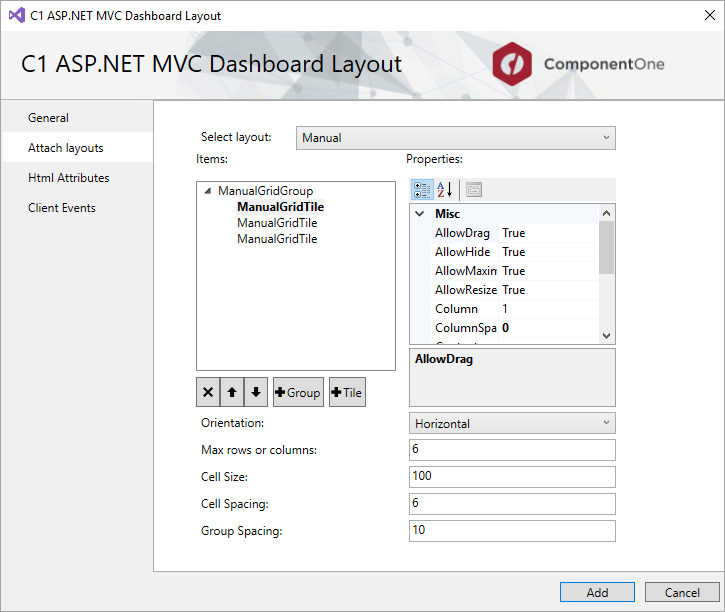Open the Select layout dropdown
Image resolution: width=725 pixels, height=612 pixels.
(456, 138)
